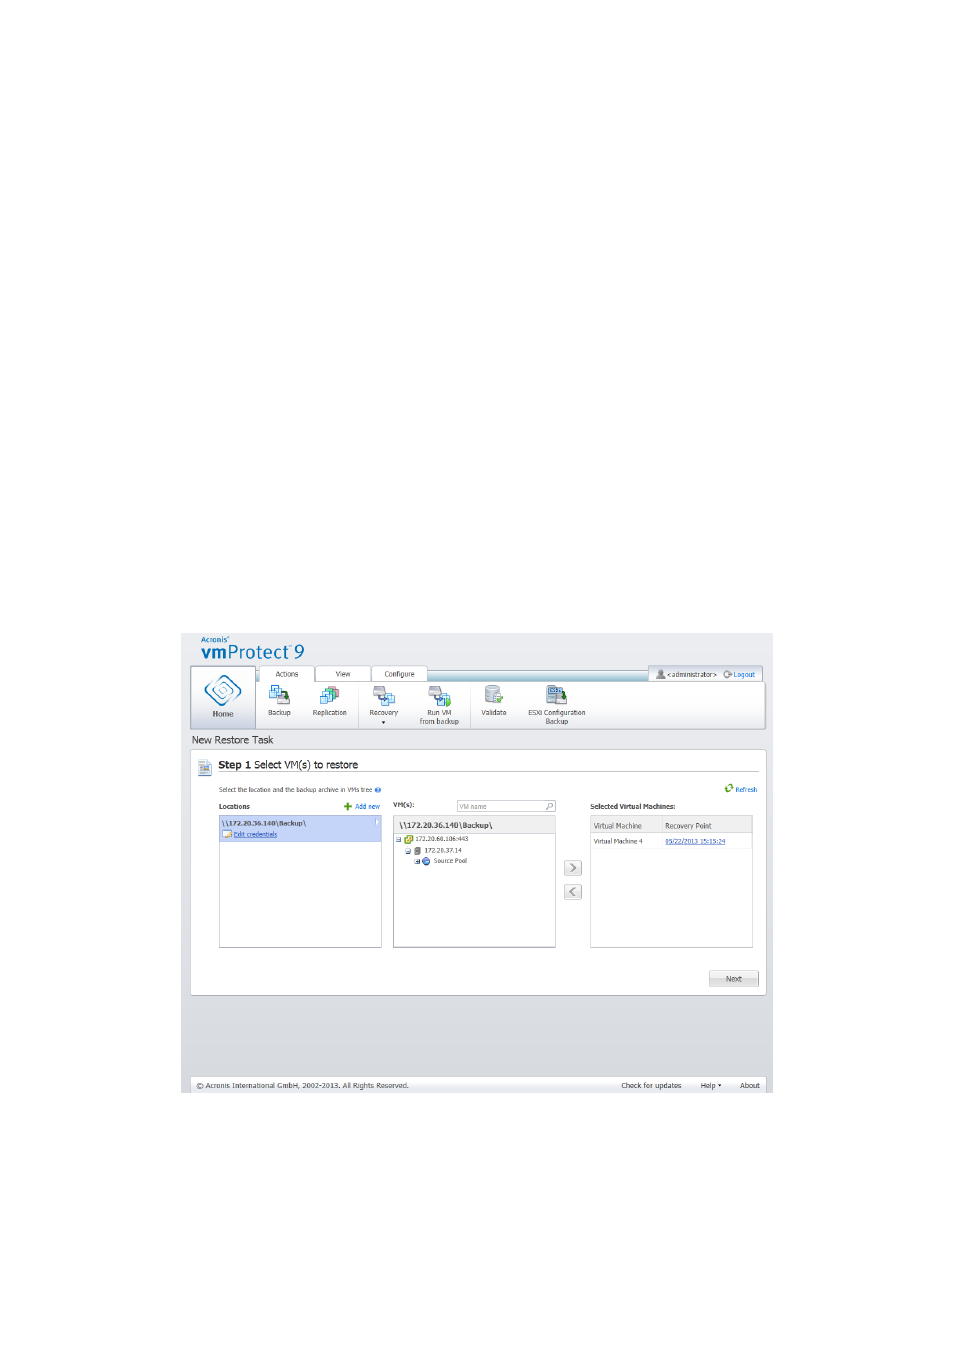This screenshot has height=1350, width=955.
Task: Launch Run VM from backup
Action: coord(439,705)
